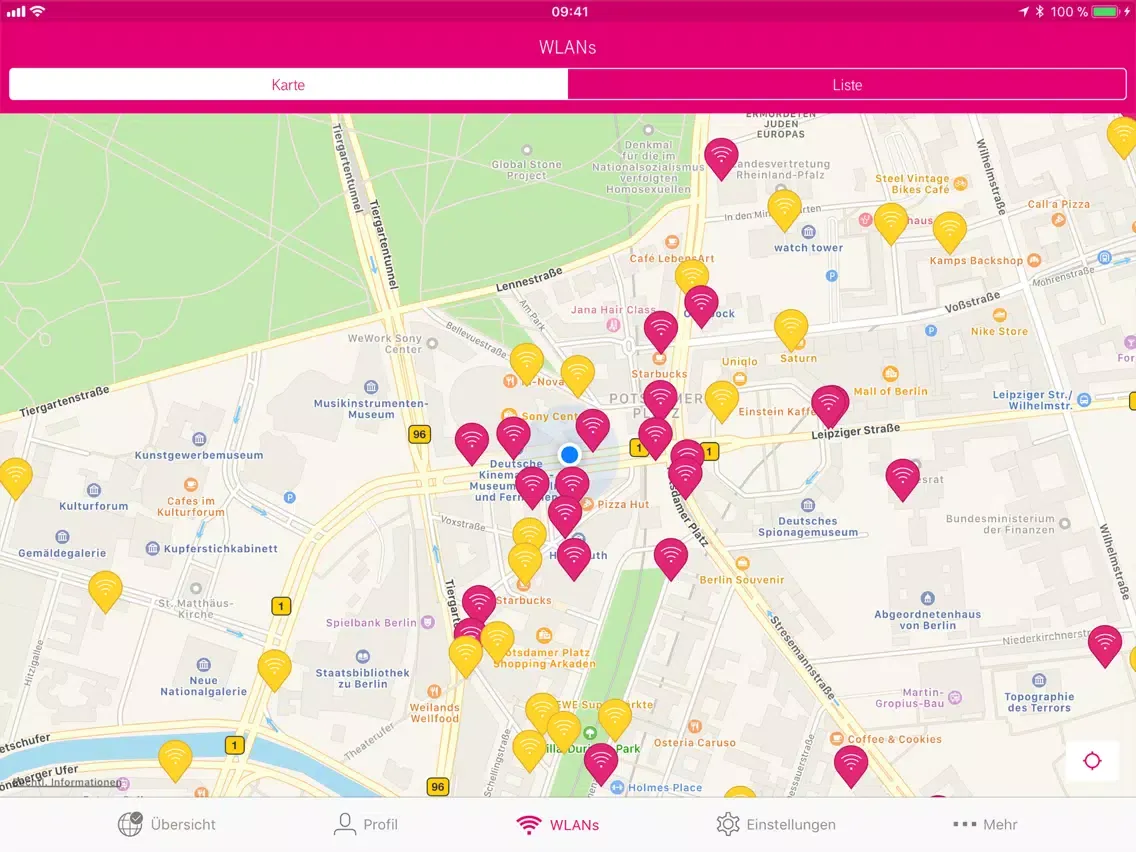Tap magenta WLAN pin near Coffee & Cookies
Image resolution: width=1136 pixels, height=852 pixels.
851,766
